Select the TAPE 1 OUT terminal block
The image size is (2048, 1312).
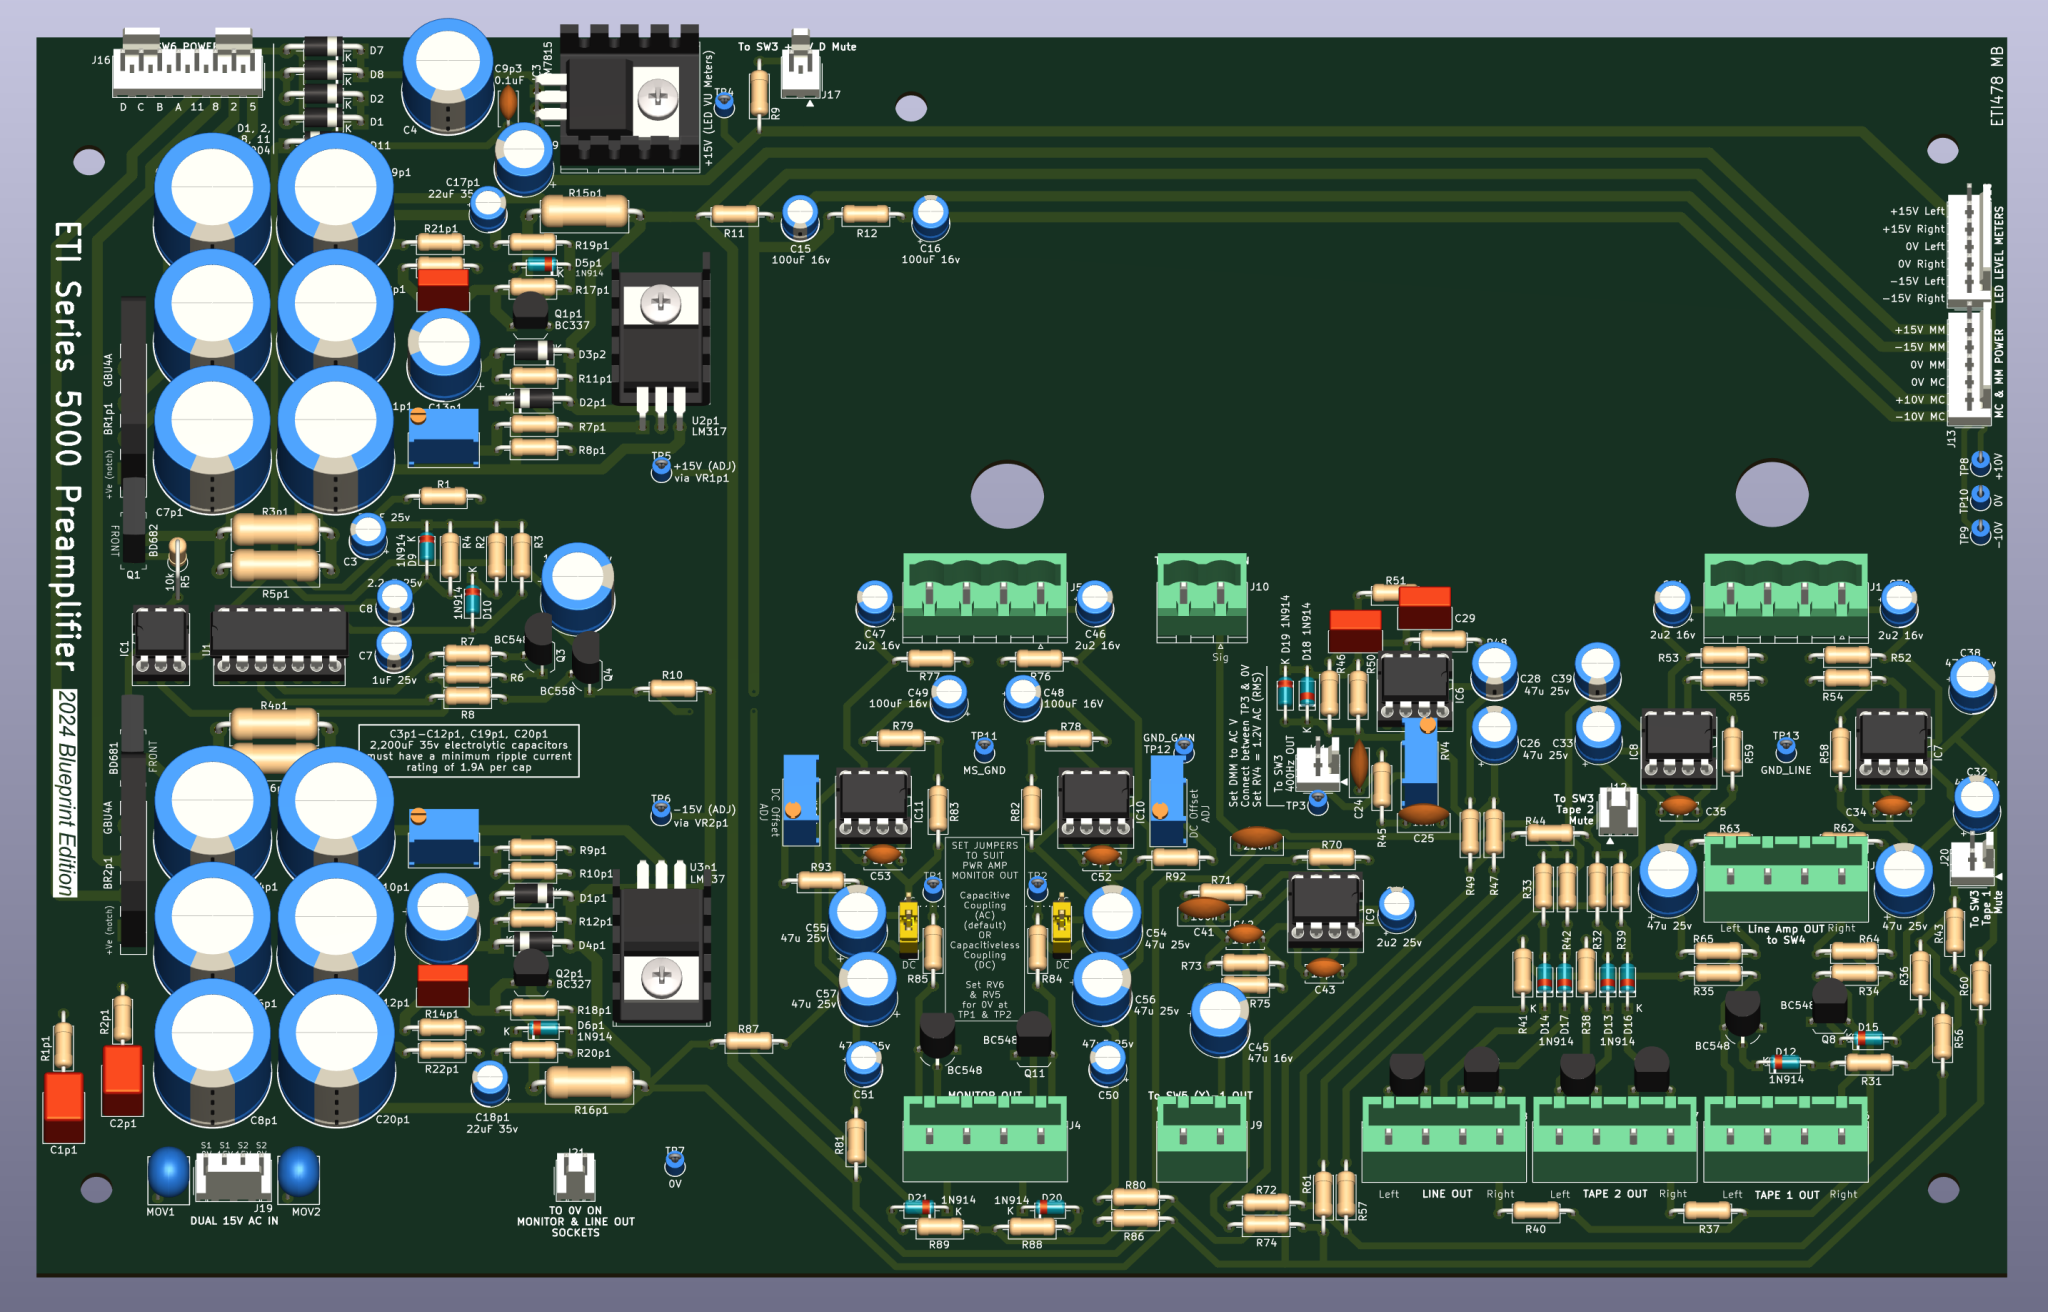[1786, 1138]
